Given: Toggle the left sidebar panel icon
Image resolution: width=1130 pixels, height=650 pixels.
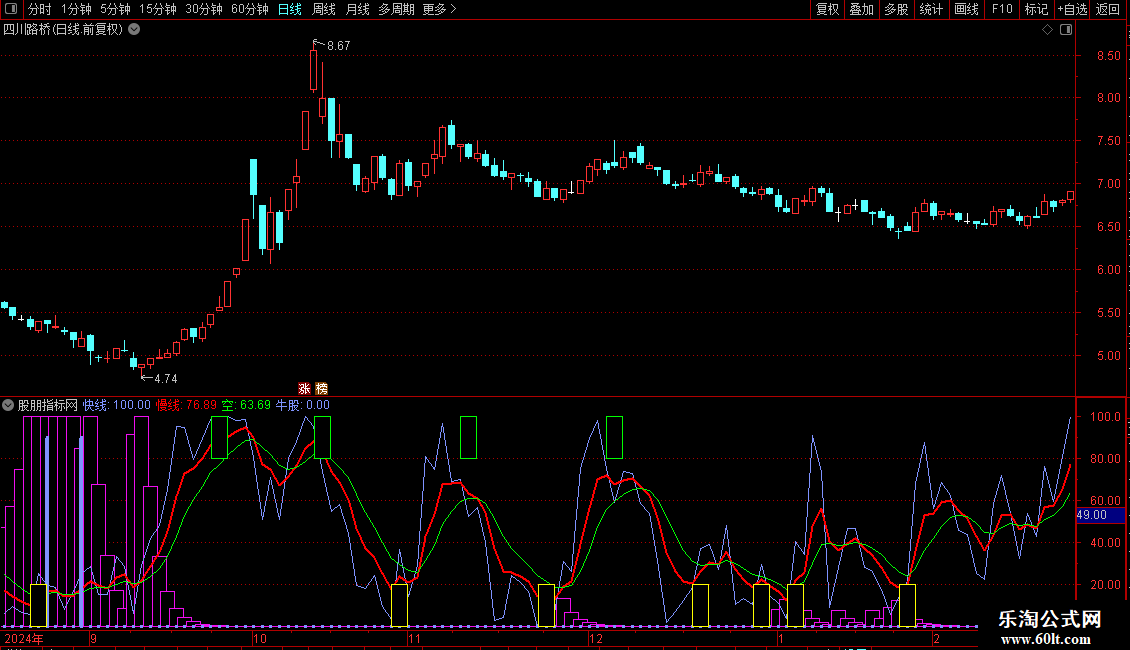Looking at the screenshot, I should 10,10.
